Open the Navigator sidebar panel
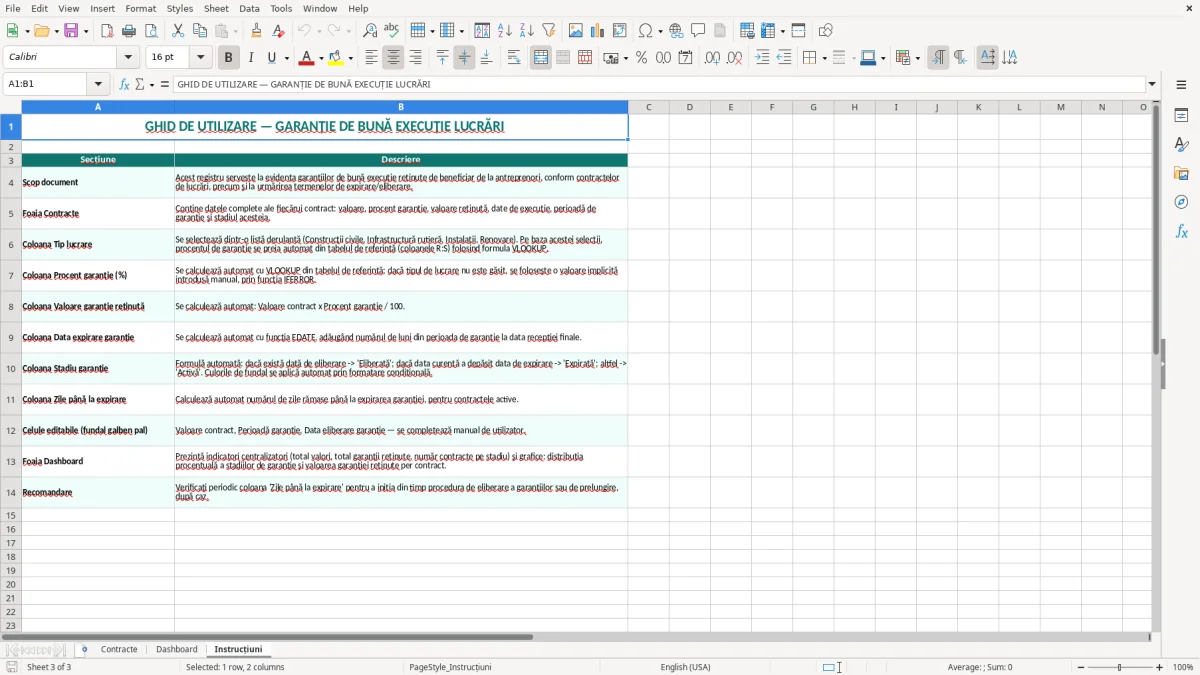This screenshot has height=675, width=1200. pos(1181,202)
